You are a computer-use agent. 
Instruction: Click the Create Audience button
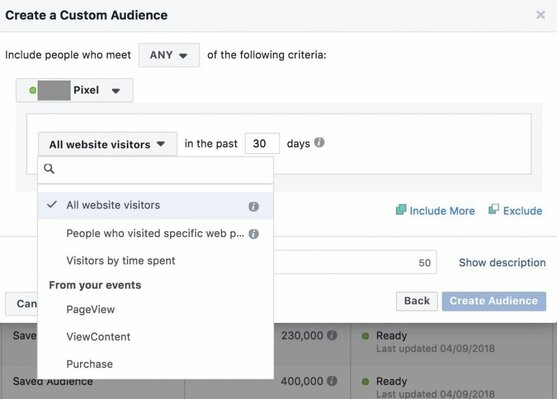click(494, 301)
